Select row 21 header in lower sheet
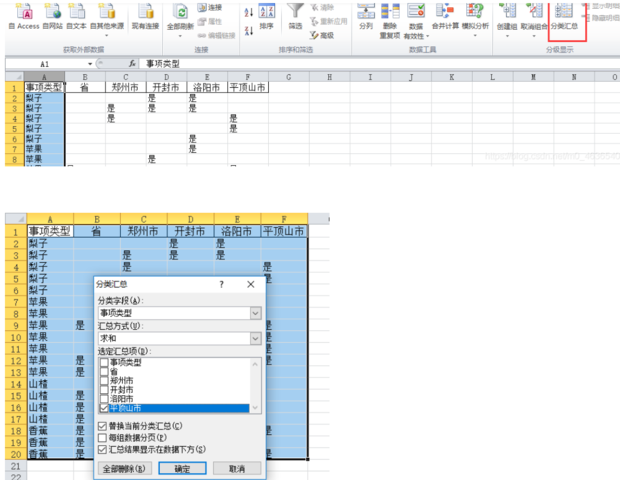This screenshot has height=480, width=620. 16,466
